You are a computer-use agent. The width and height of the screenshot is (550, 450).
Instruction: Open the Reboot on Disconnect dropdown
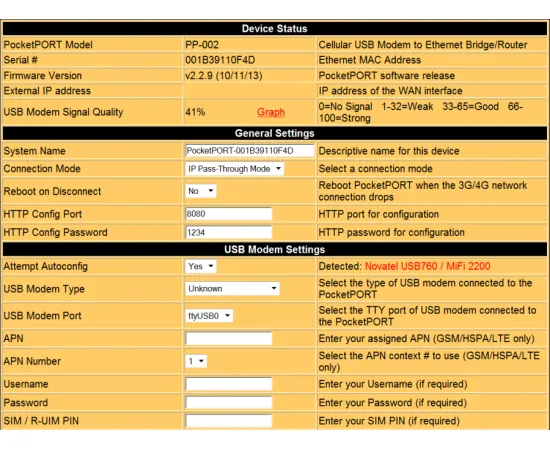point(201,191)
